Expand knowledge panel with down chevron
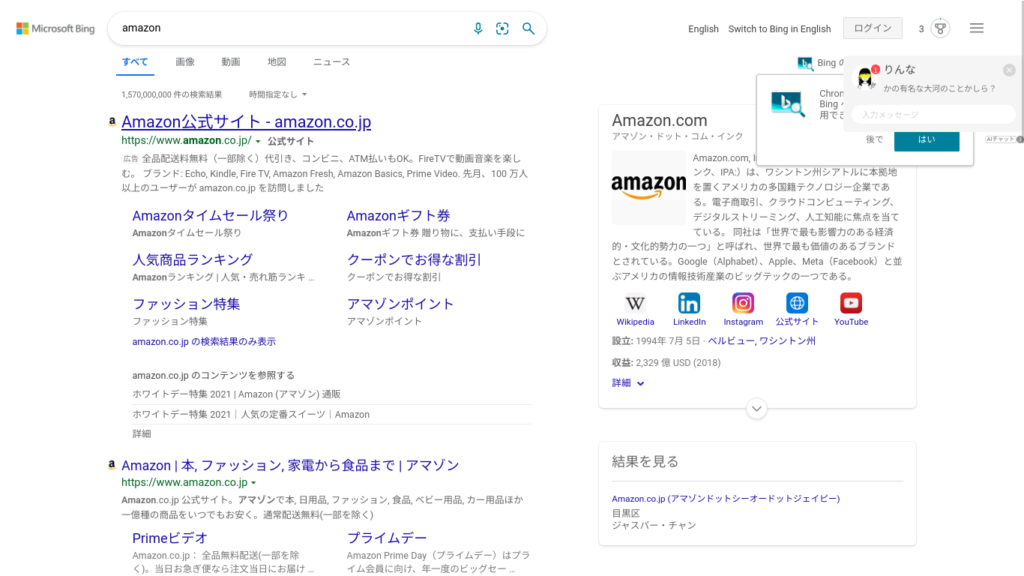The image size is (1024, 576). 757,408
